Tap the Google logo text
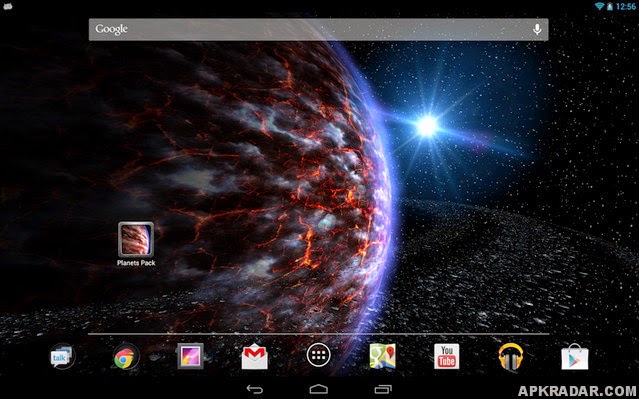The height and width of the screenshot is (399, 639). point(111,29)
